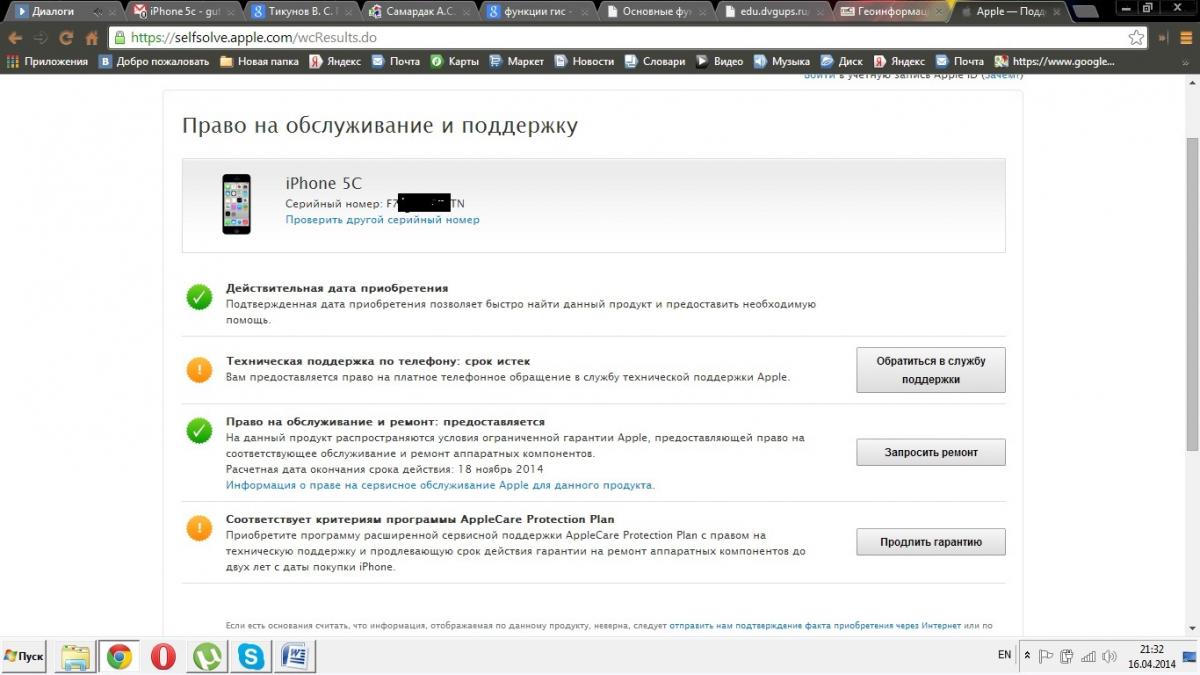Open the Приложения apps shortcut

pos(48,61)
